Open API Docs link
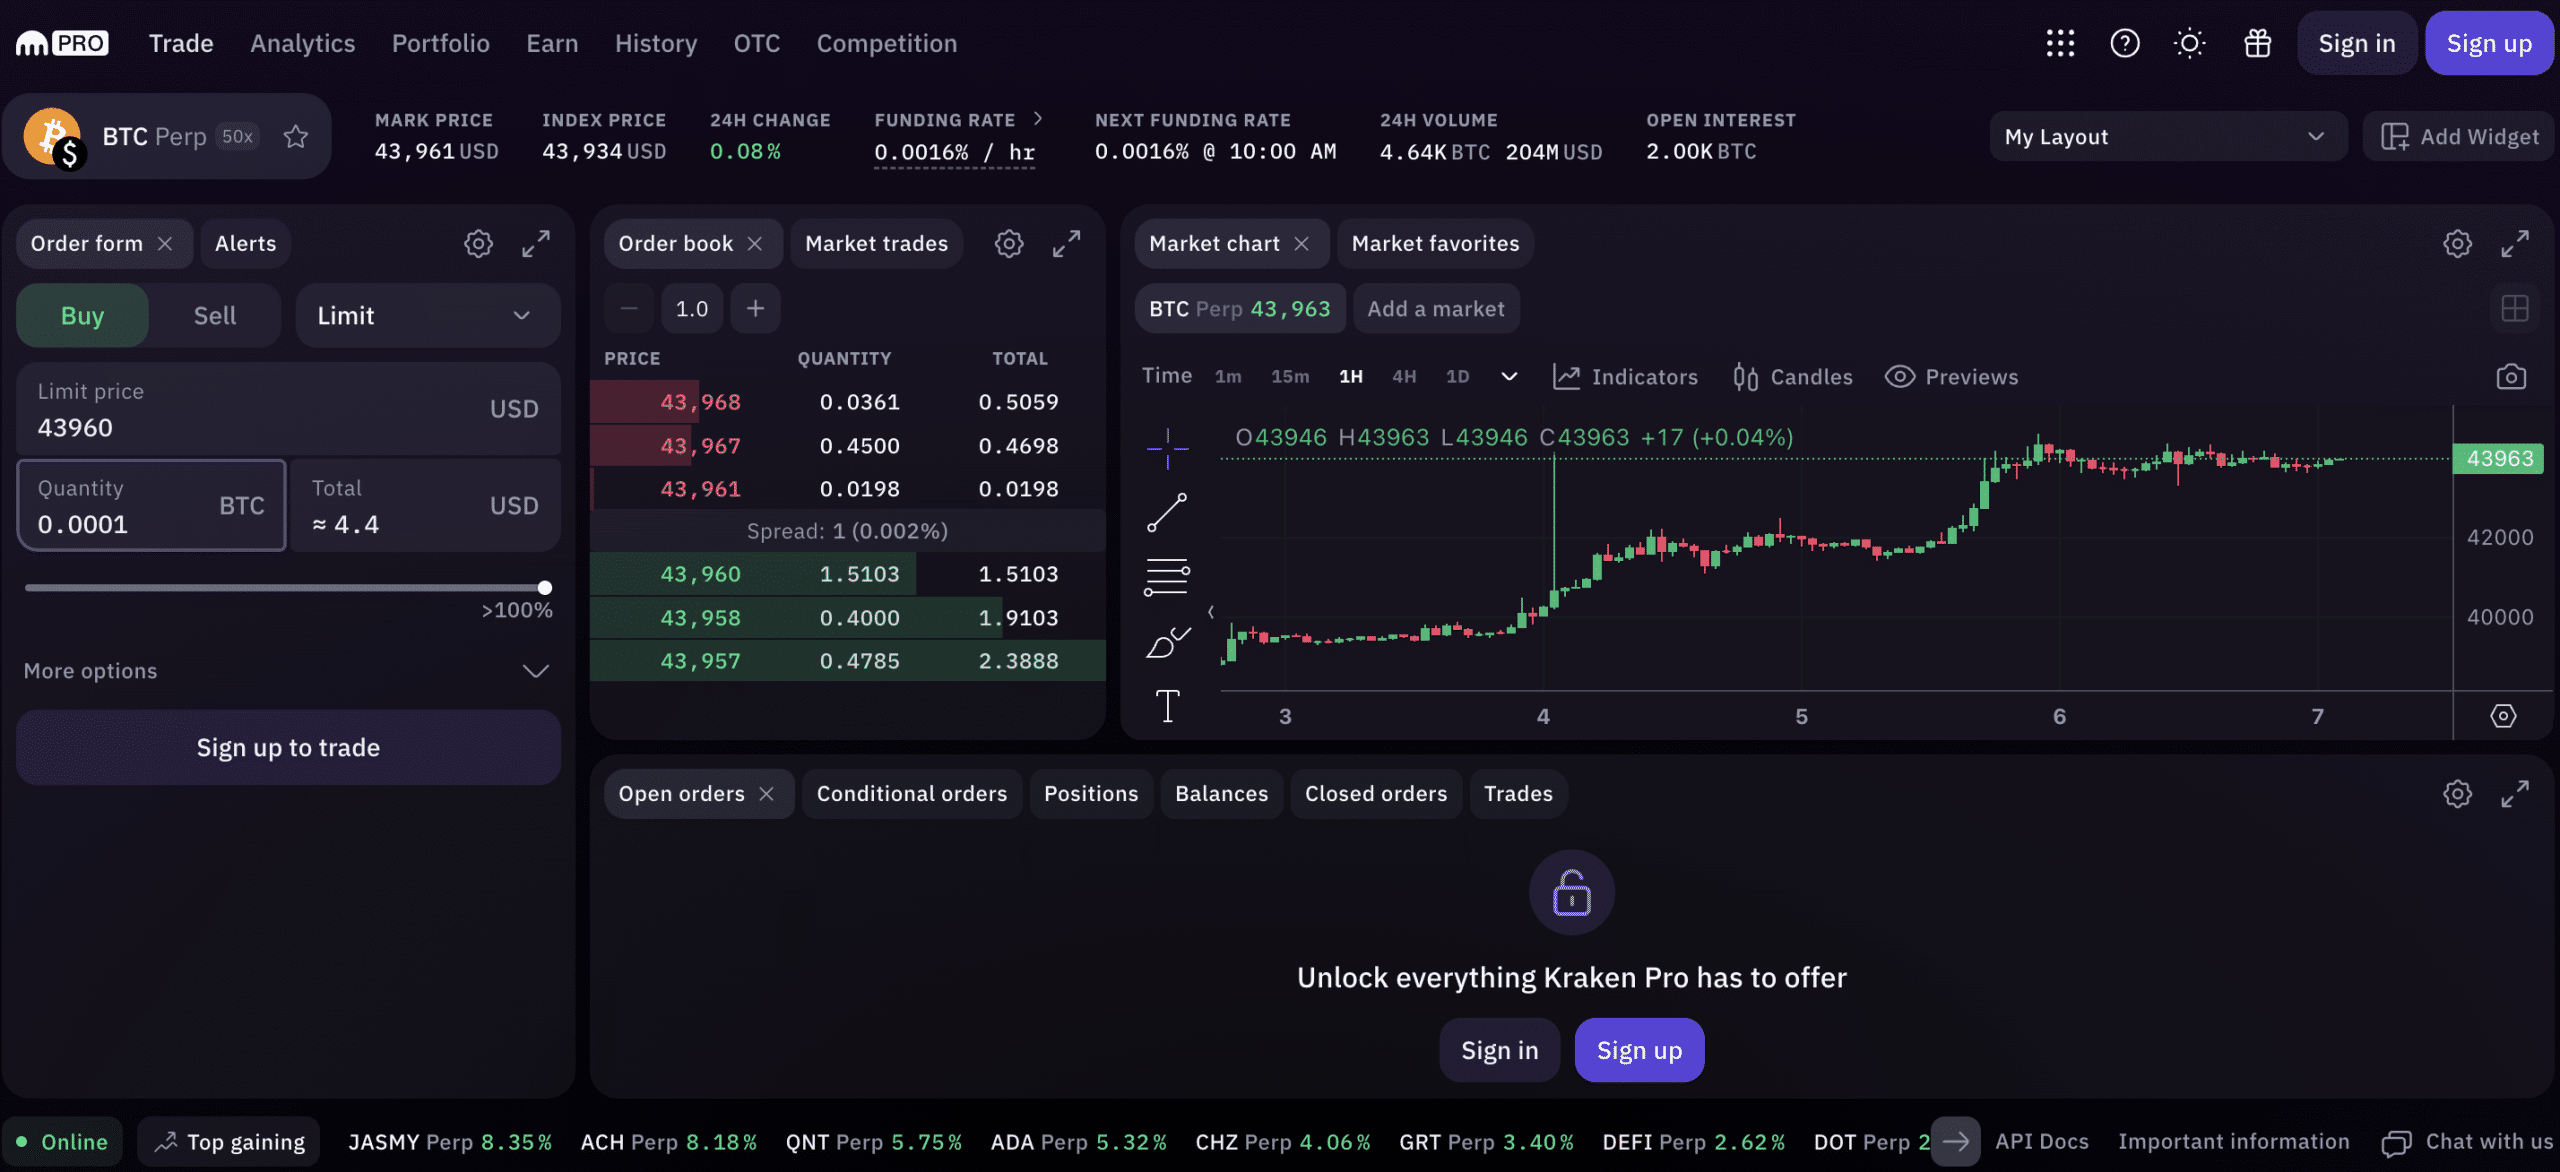The height and width of the screenshot is (1172, 2560). [2041, 1142]
